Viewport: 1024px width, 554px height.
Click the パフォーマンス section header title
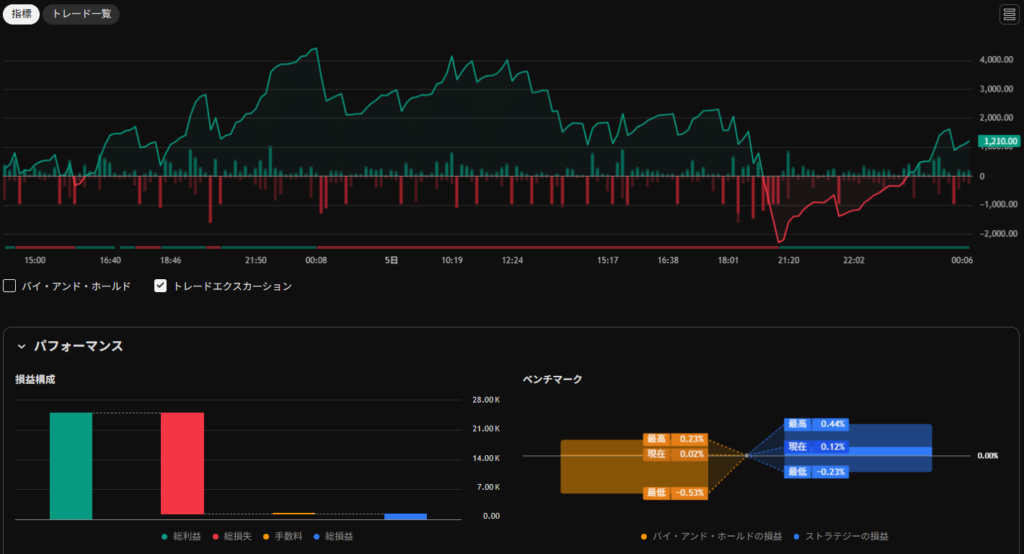point(78,346)
